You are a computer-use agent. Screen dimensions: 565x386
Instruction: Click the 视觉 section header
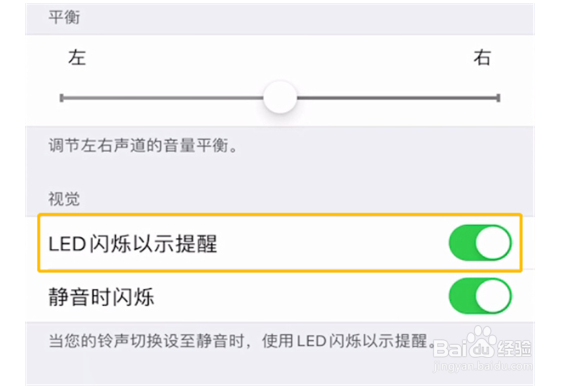tap(64, 199)
